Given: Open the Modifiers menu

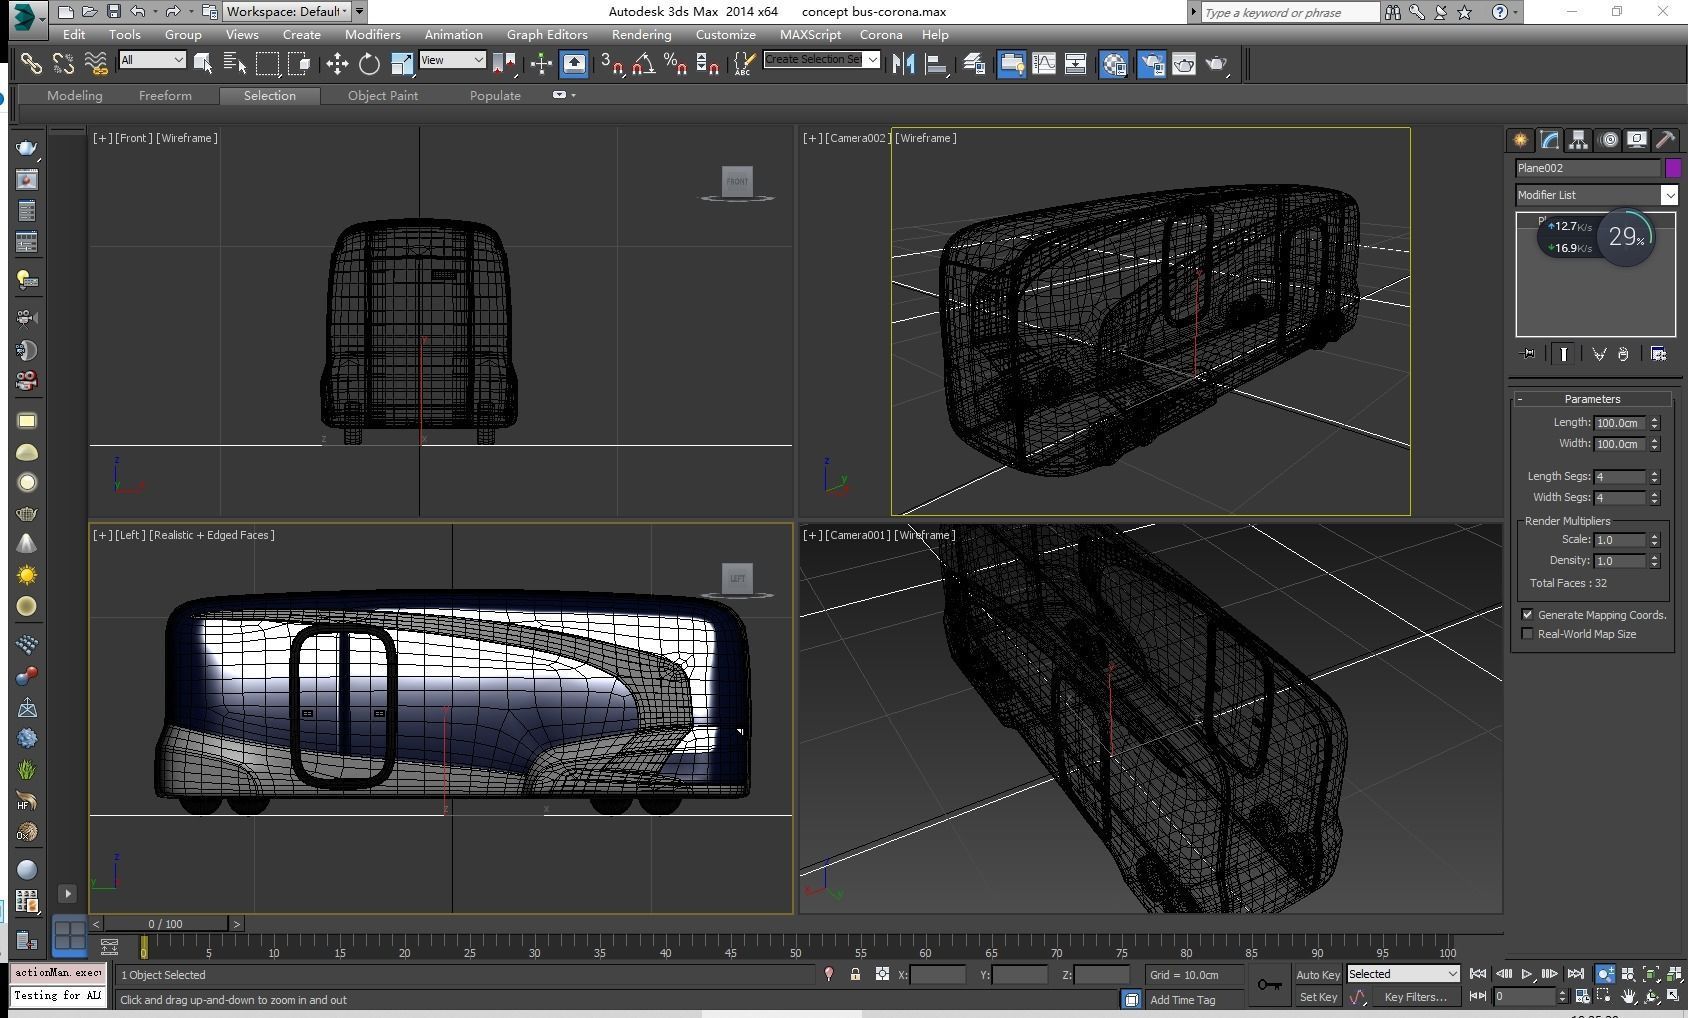Looking at the screenshot, I should [x=373, y=34].
